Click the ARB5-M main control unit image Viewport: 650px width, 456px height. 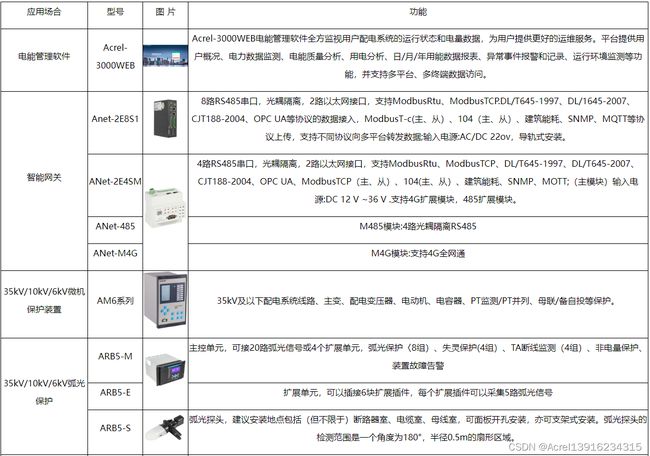pos(165,369)
